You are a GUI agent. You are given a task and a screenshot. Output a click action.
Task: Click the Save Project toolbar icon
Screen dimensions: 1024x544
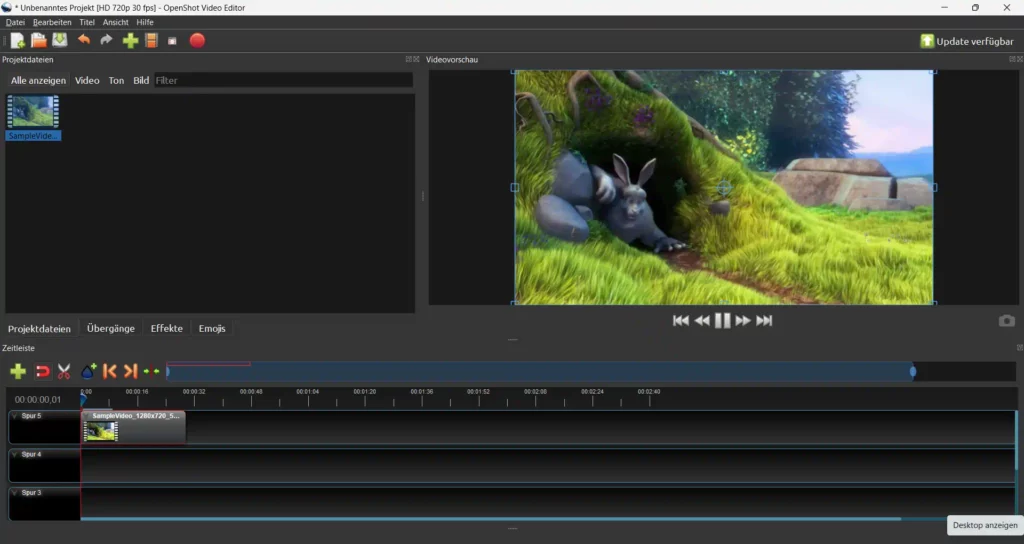(60, 41)
